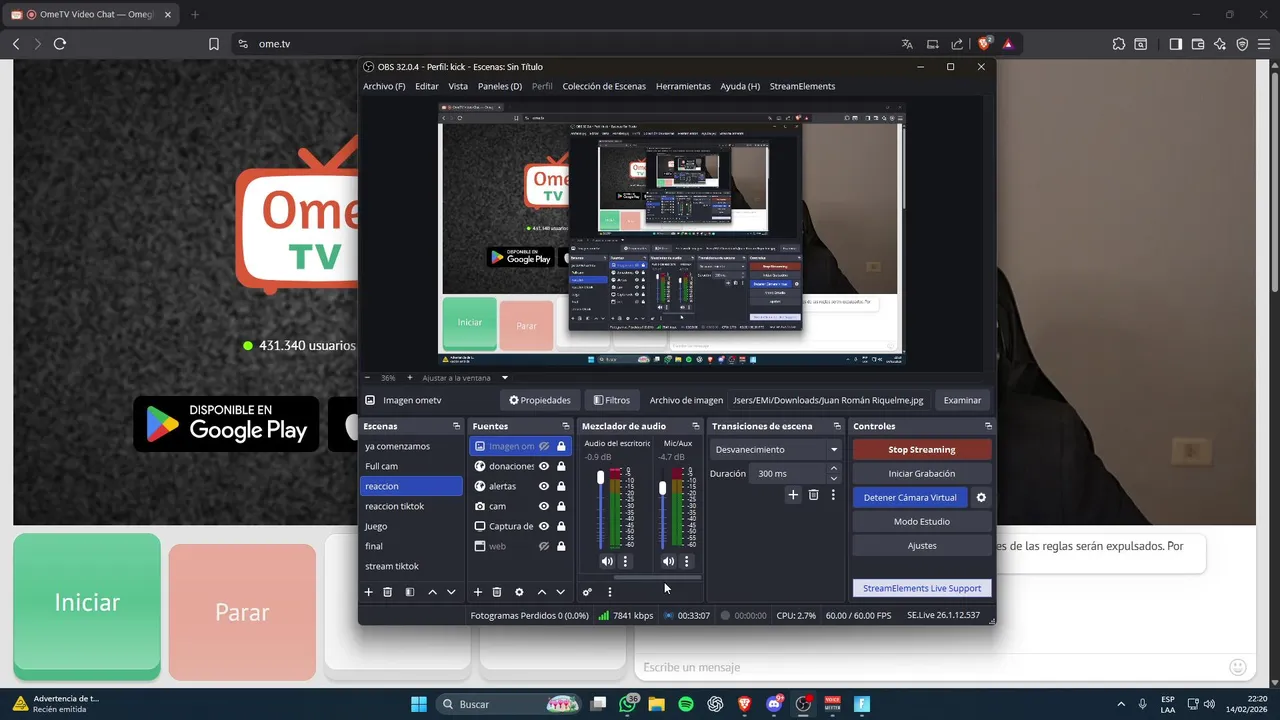The image size is (1280, 720).
Task: Open WhatsApp from the Windows taskbar
Action: point(627,704)
